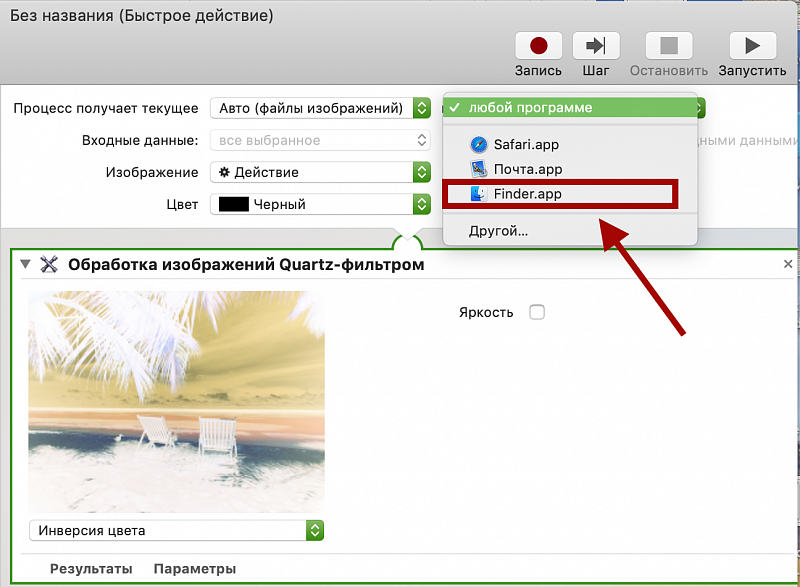Choose Почта.app in the application list

tap(569, 169)
